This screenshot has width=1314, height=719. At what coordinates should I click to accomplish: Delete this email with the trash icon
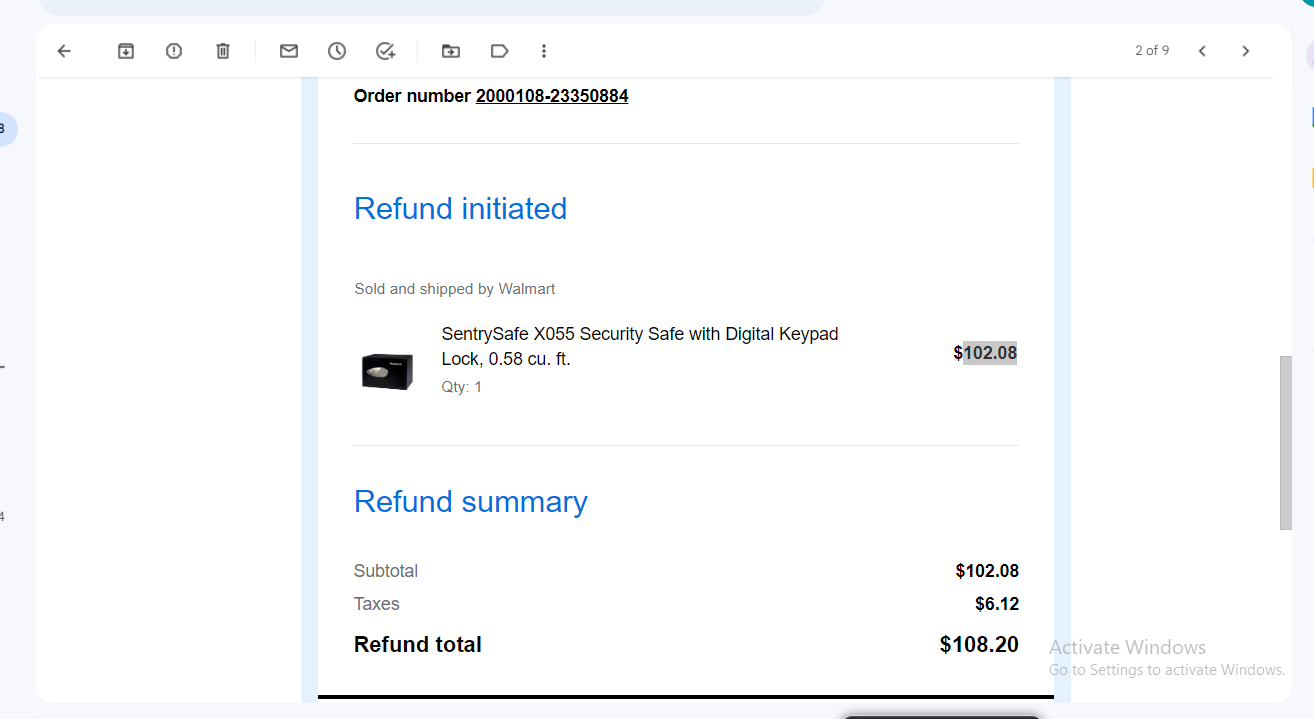pyautogui.click(x=223, y=51)
